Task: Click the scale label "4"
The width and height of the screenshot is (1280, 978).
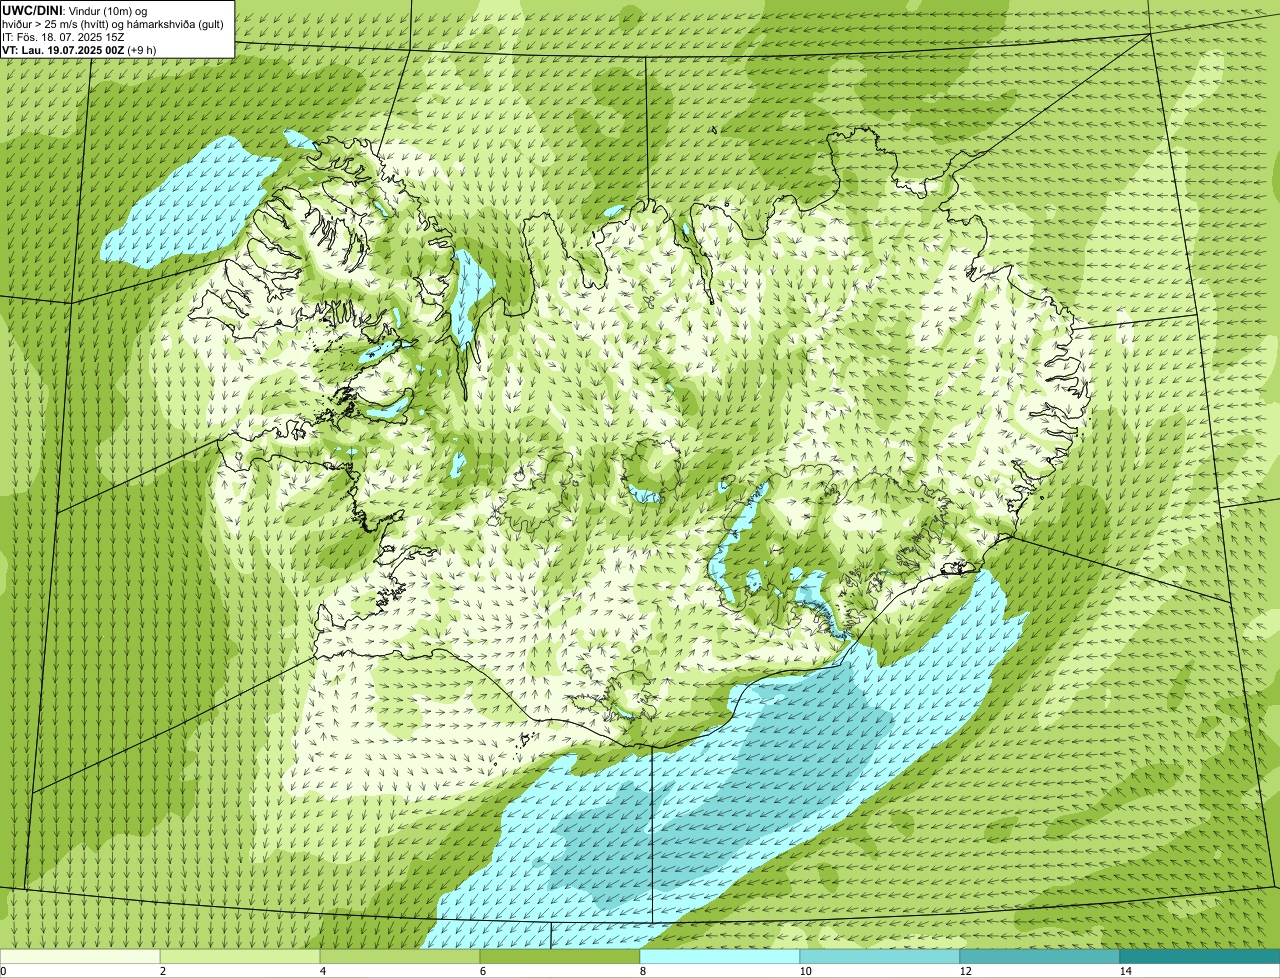Action: point(322,971)
